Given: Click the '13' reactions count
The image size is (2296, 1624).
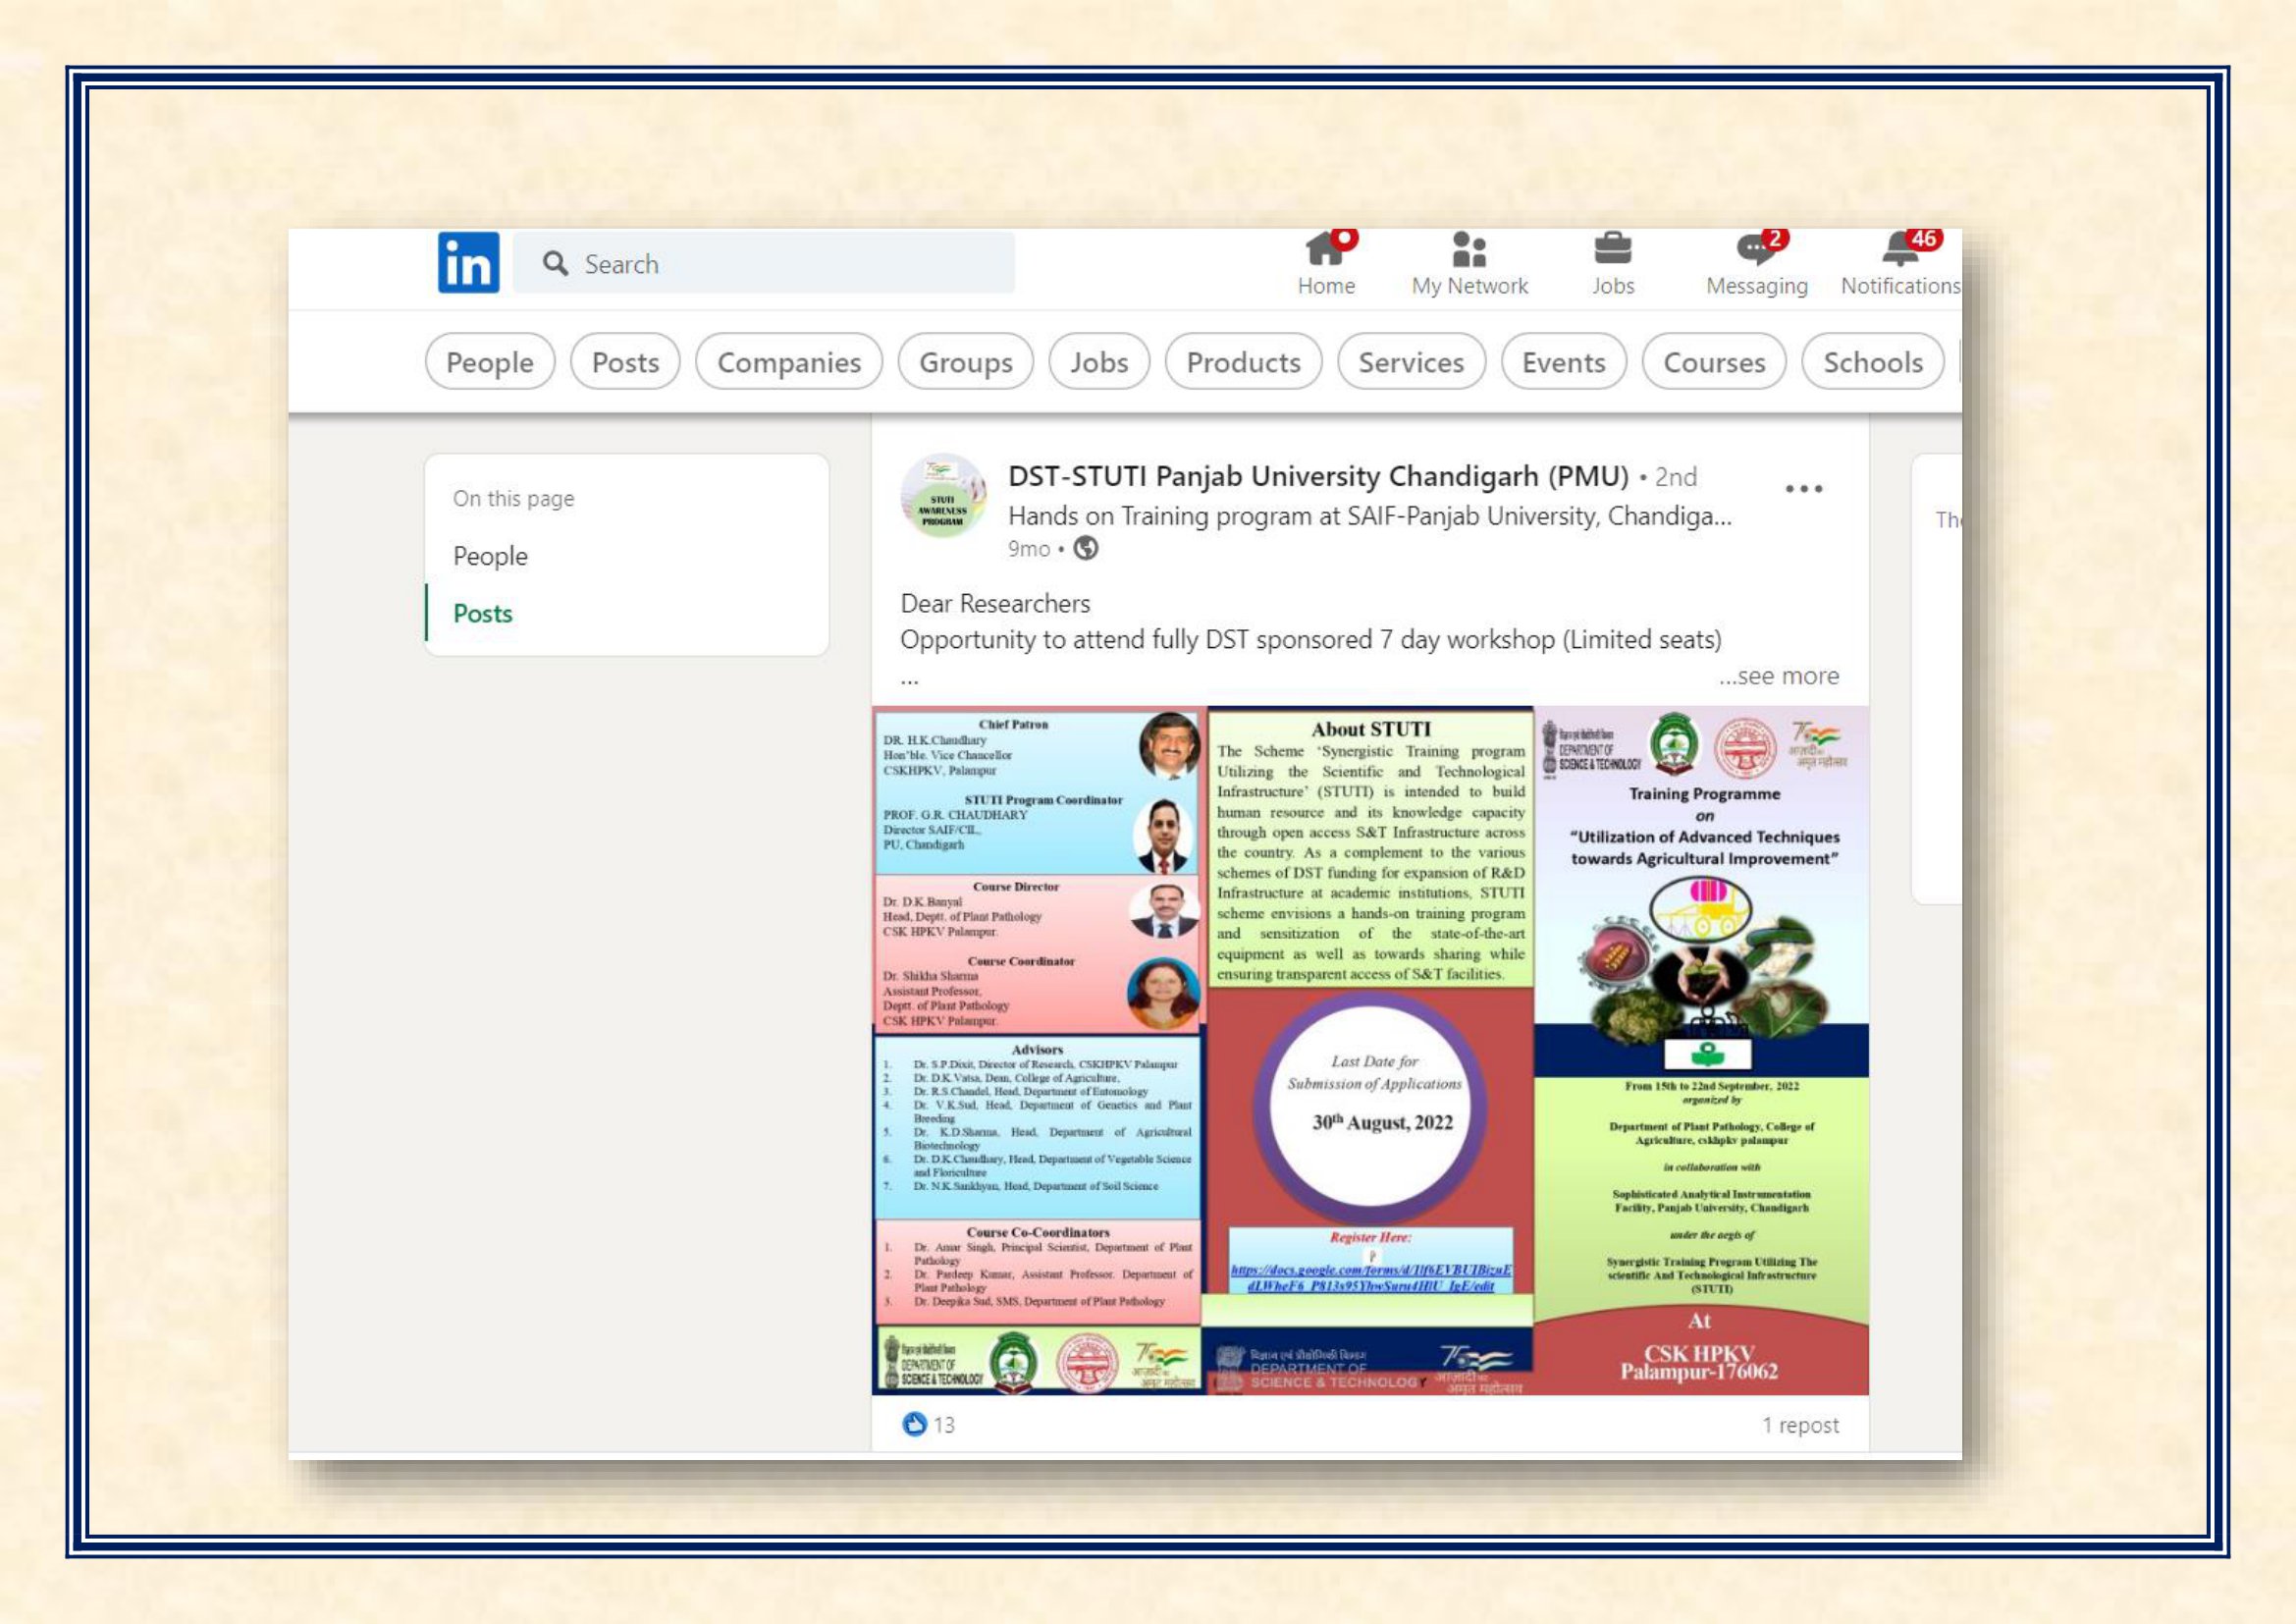Looking at the screenshot, I should pyautogui.click(x=944, y=1425).
